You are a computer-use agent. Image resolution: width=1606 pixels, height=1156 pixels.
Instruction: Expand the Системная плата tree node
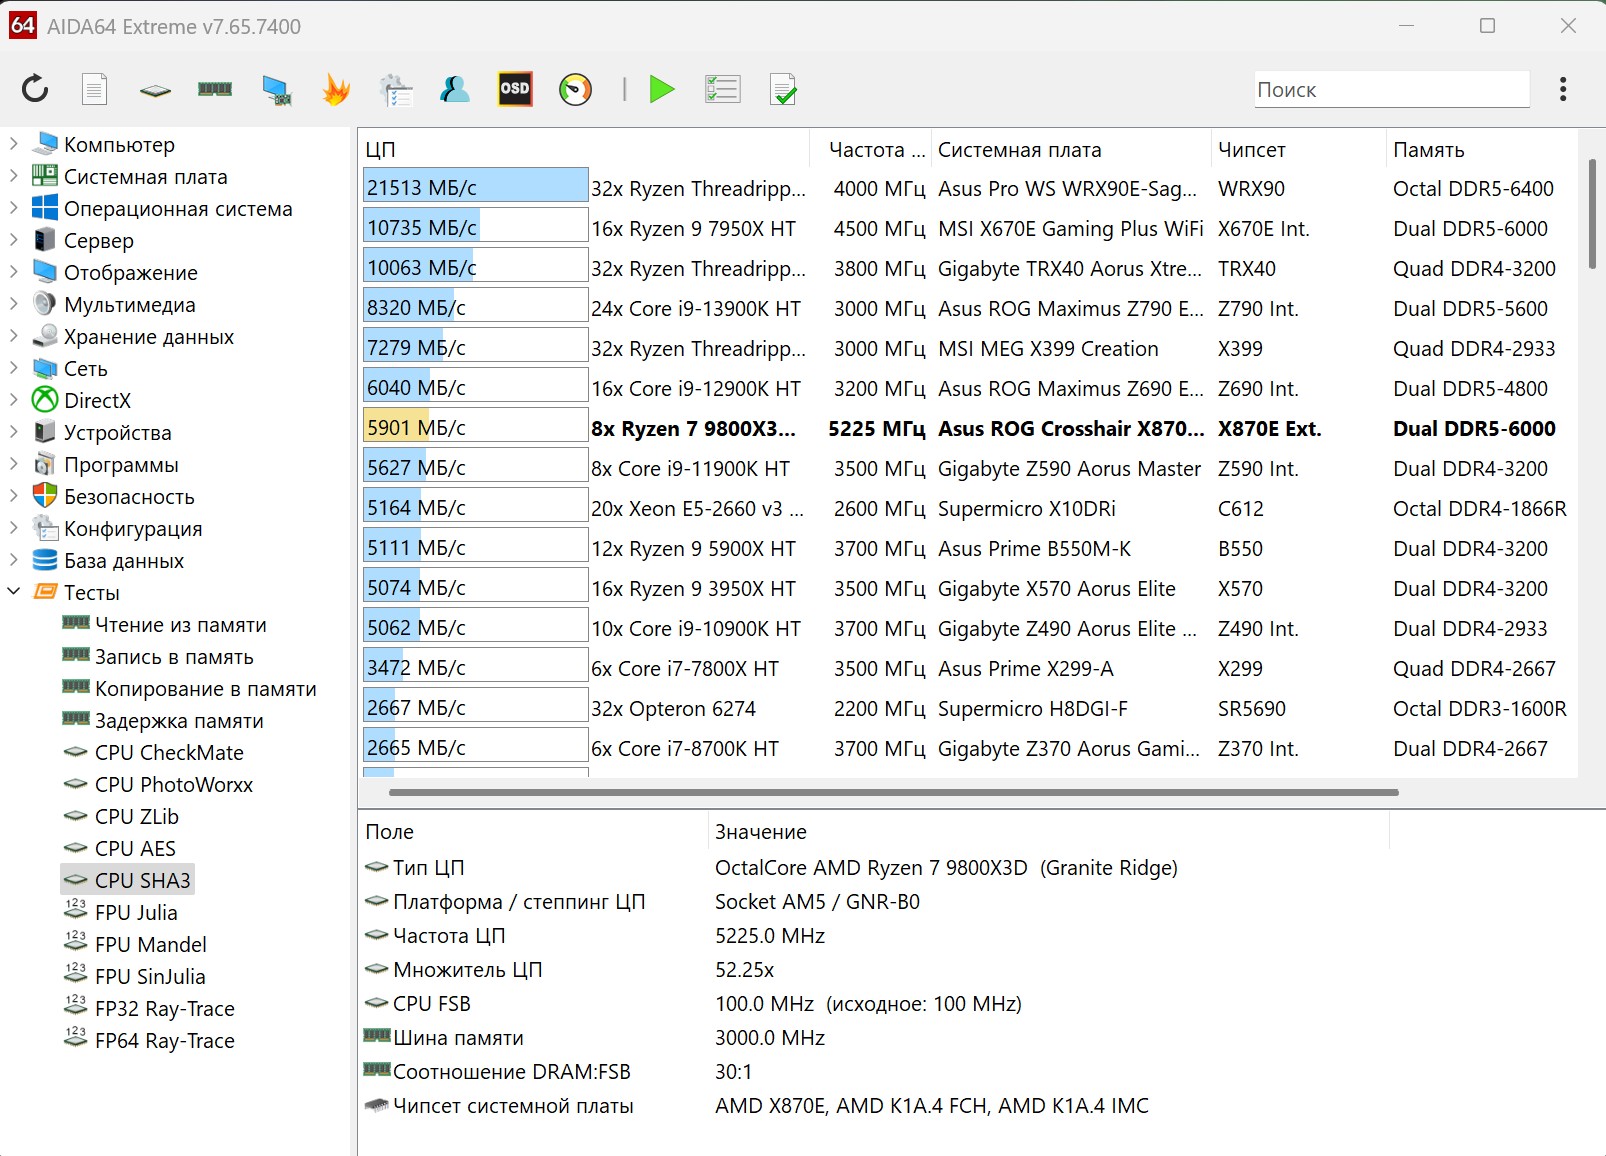[14, 176]
